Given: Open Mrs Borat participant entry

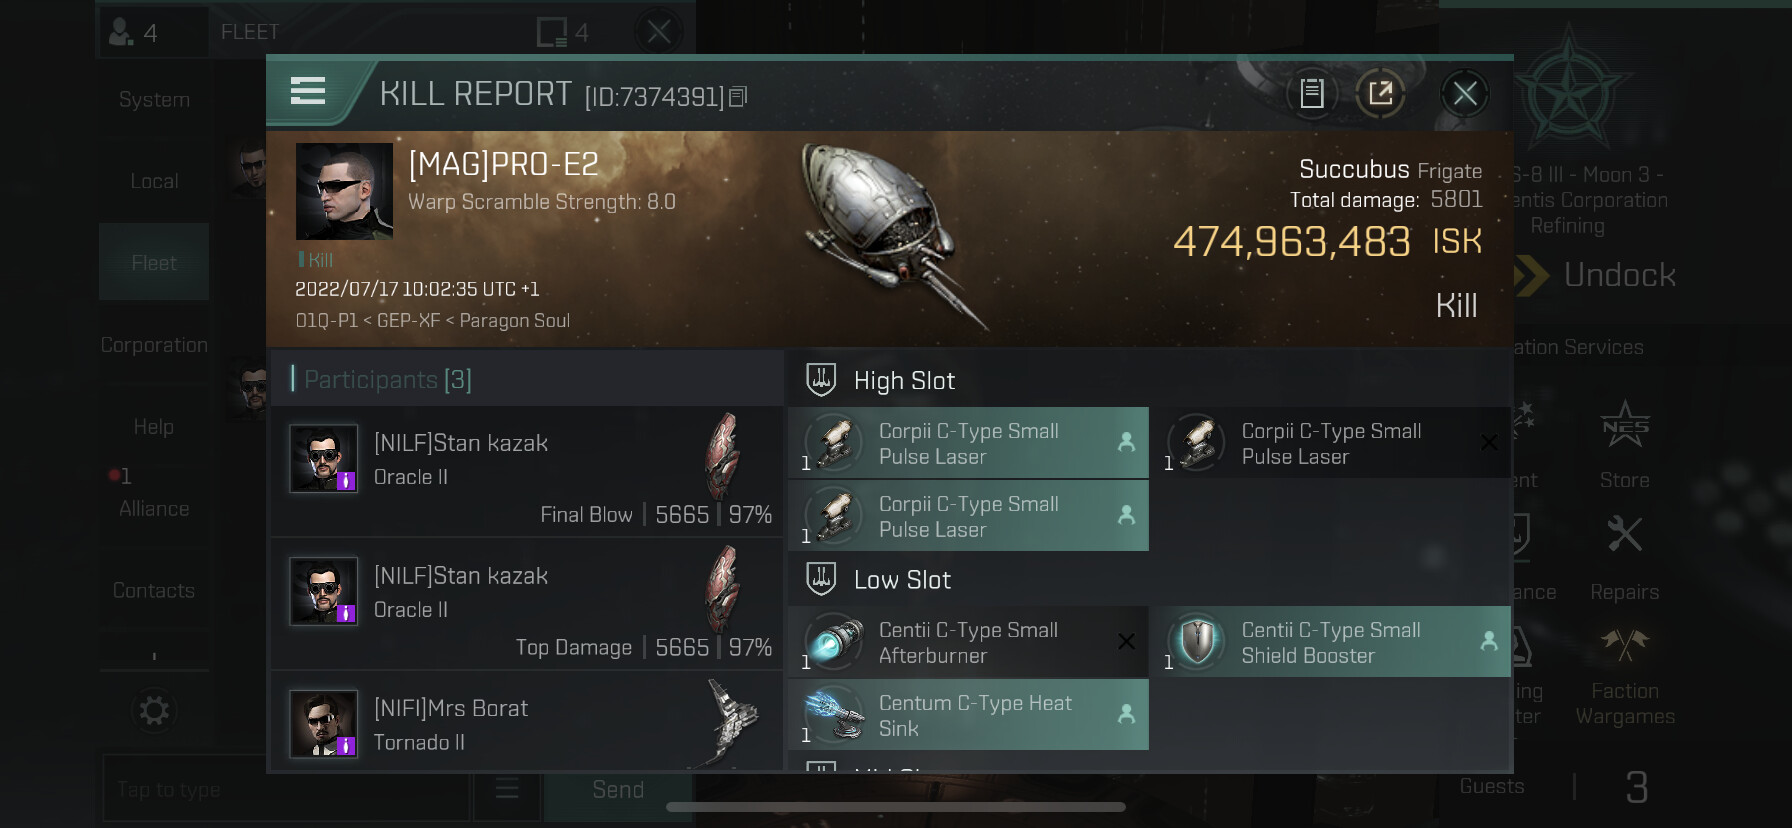Looking at the screenshot, I should tap(527, 722).
